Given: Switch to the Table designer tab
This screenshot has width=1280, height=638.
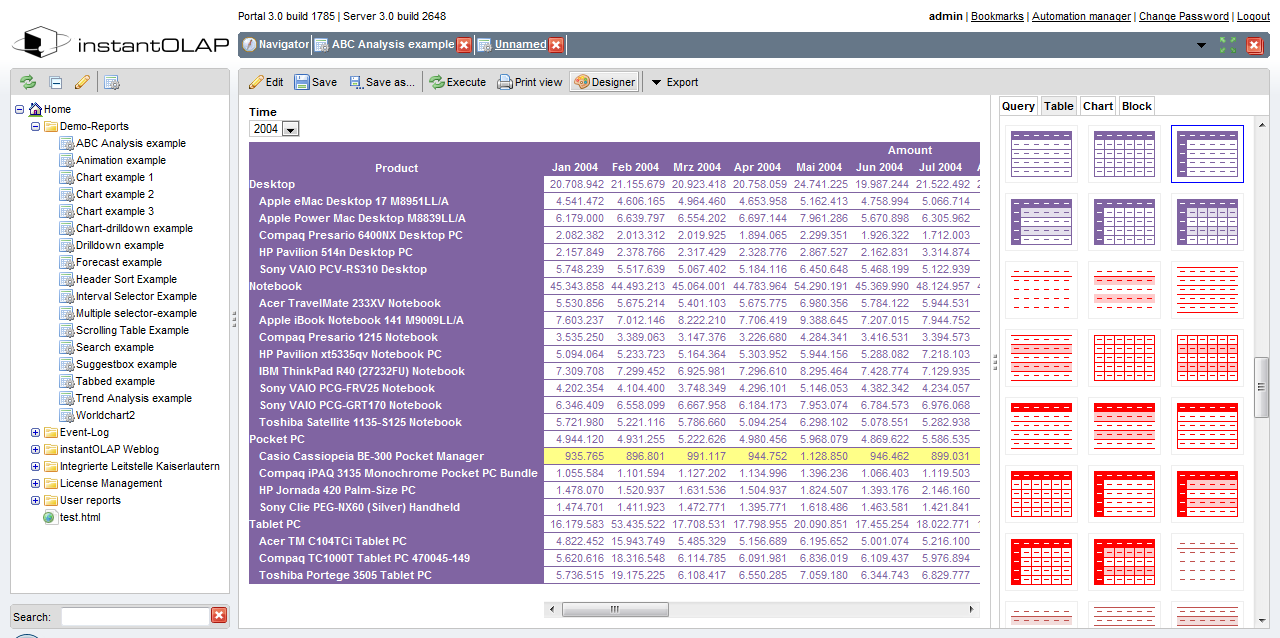Looking at the screenshot, I should (1058, 106).
